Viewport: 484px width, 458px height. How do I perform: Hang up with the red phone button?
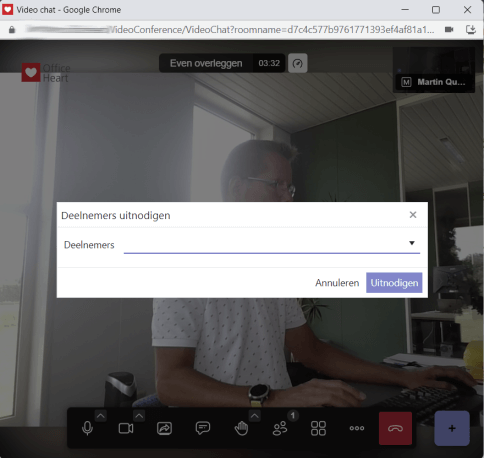(x=395, y=428)
